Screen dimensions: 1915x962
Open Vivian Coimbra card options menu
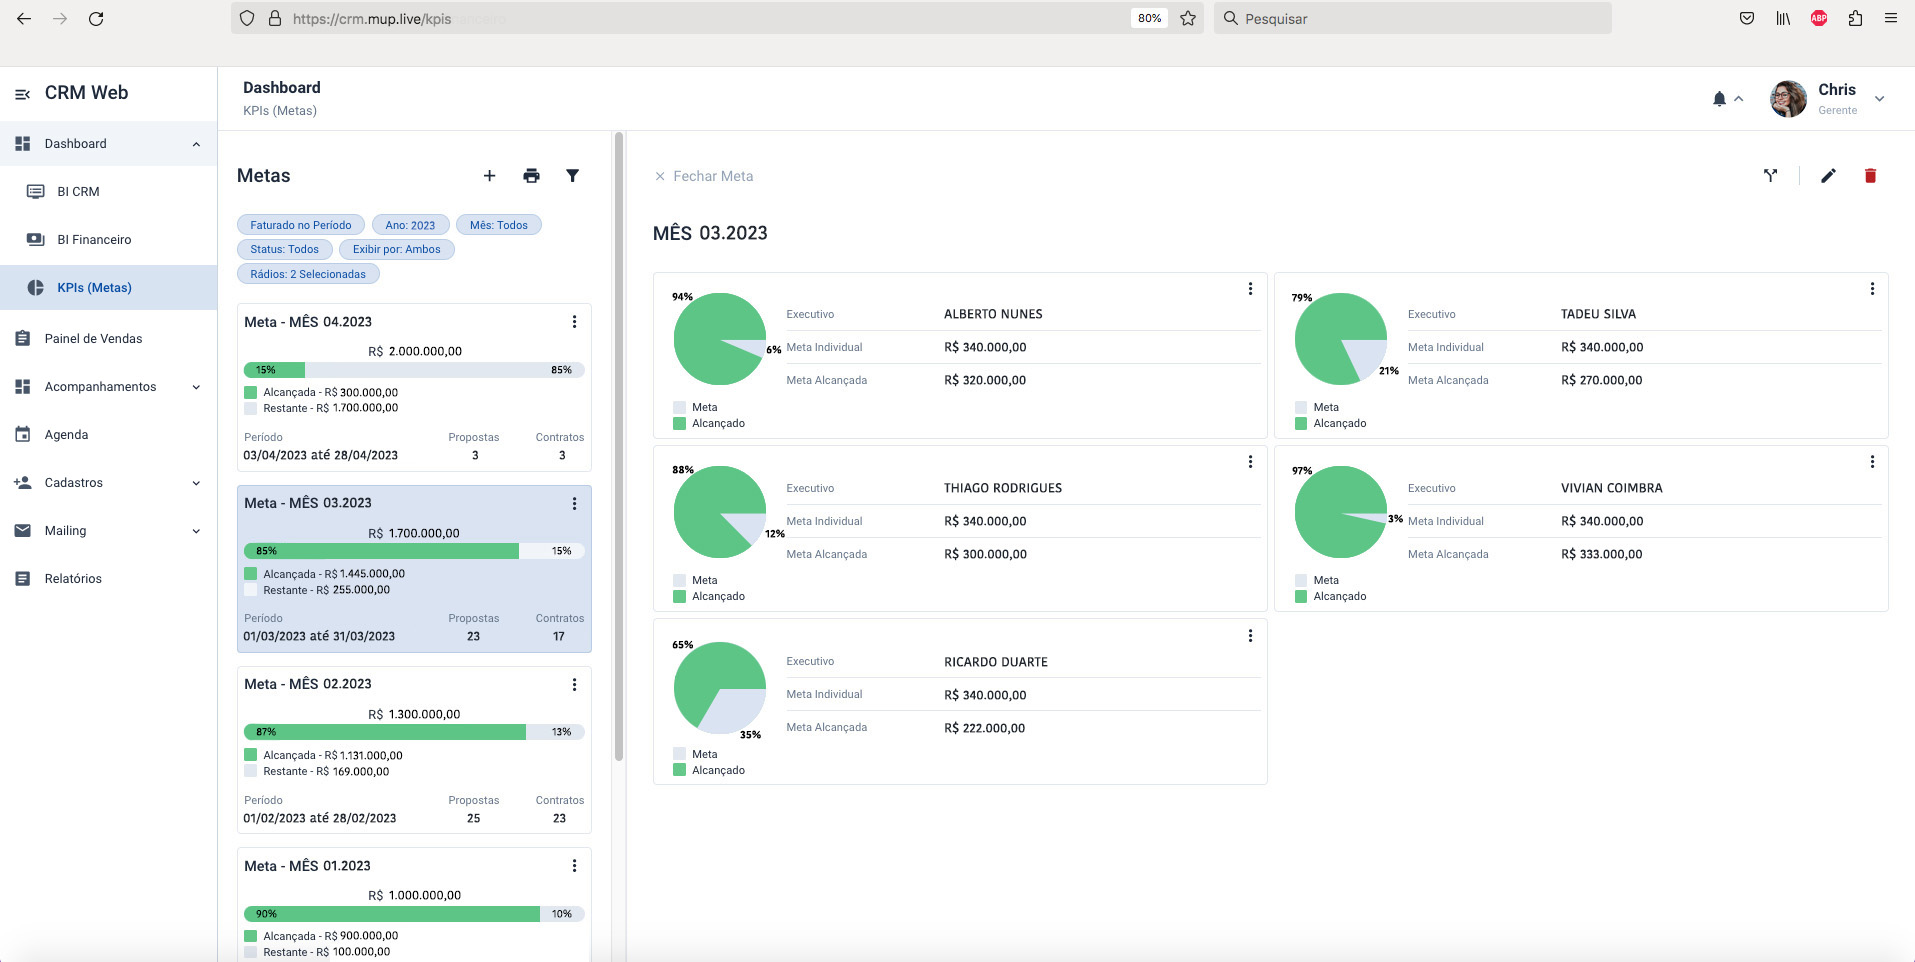pos(1872,462)
